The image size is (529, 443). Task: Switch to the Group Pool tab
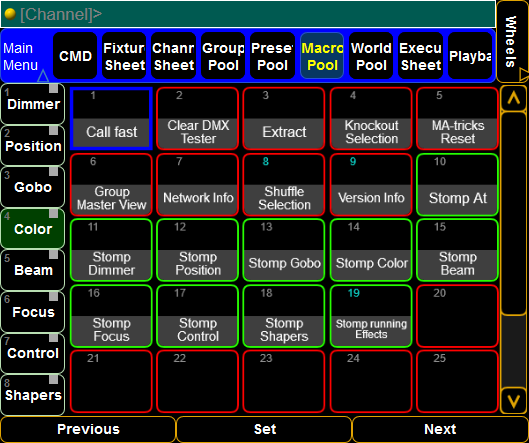click(223, 56)
